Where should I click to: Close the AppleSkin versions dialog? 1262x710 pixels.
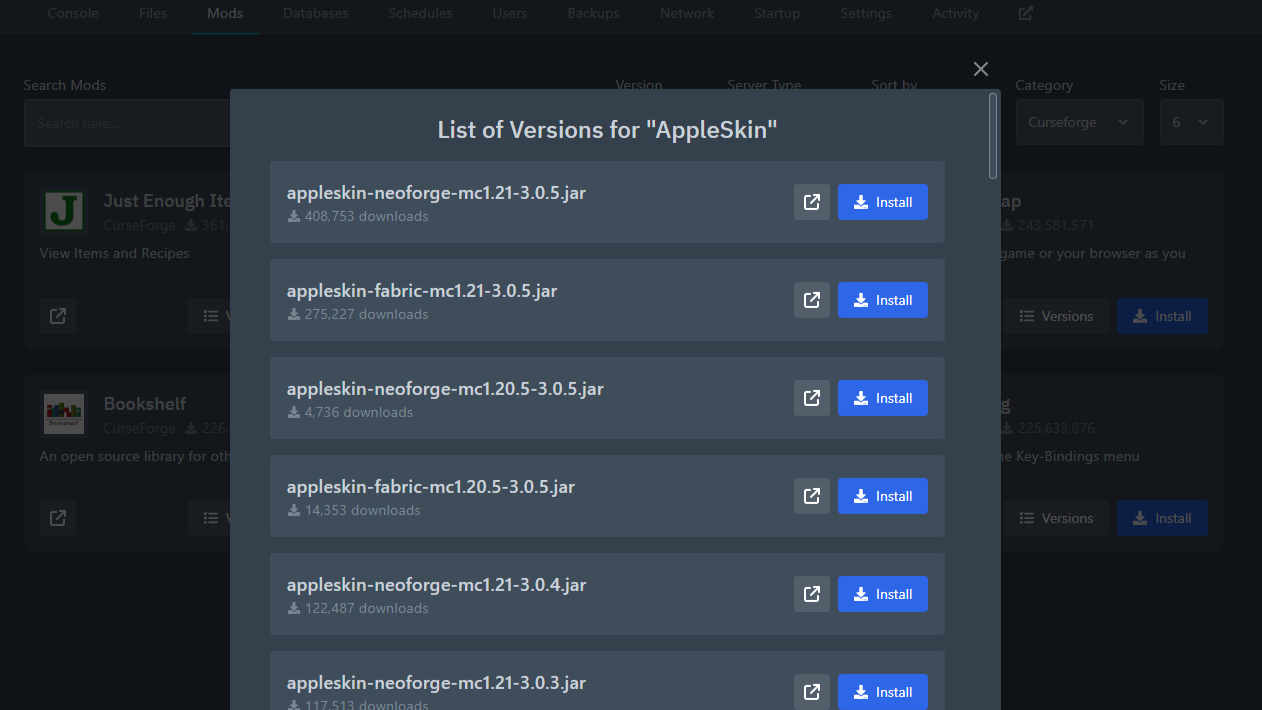tap(980, 69)
